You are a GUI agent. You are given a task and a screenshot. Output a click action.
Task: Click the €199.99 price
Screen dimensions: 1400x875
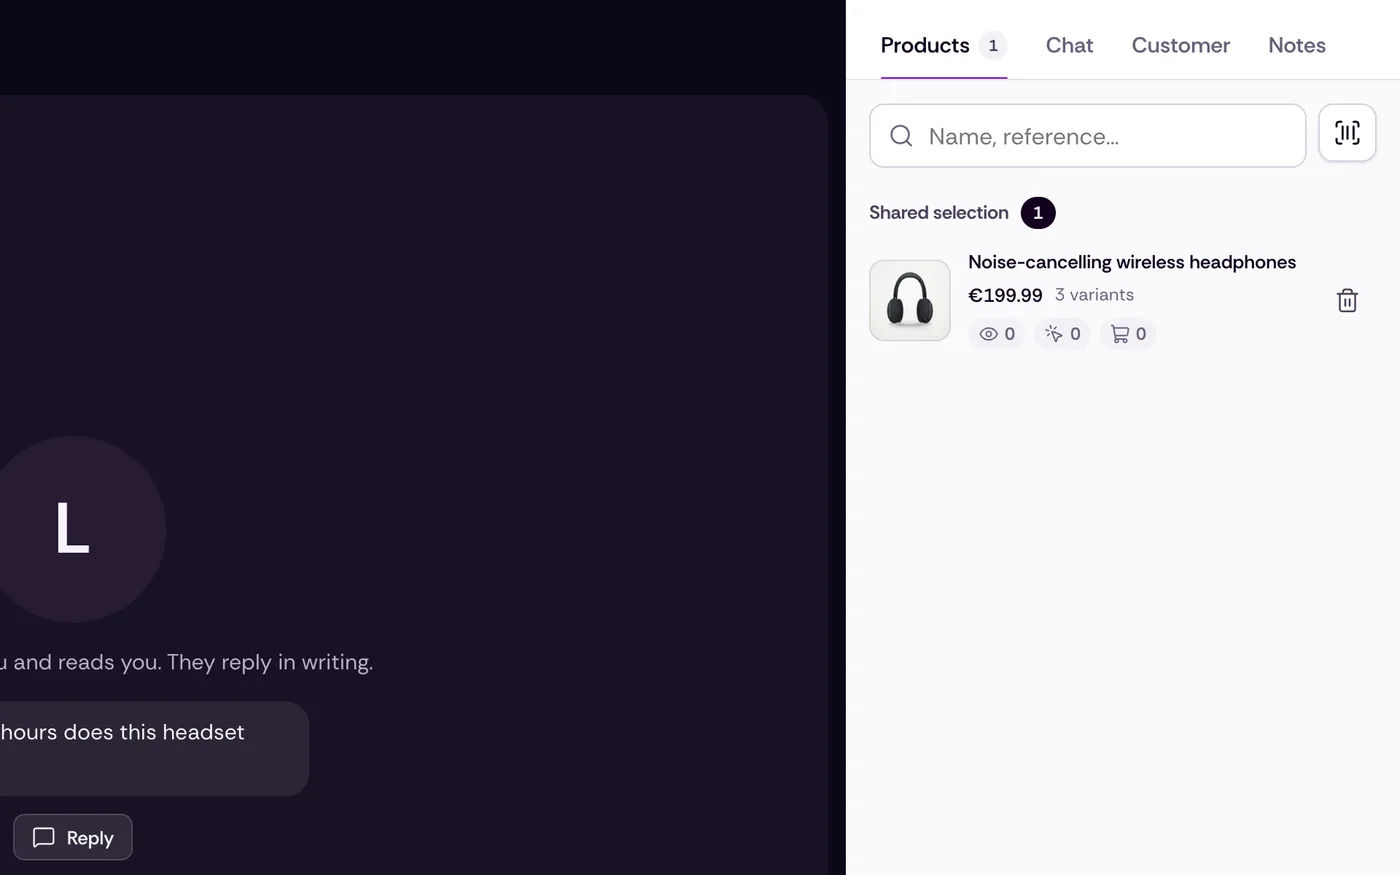pyautogui.click(x=1005, y=295)
